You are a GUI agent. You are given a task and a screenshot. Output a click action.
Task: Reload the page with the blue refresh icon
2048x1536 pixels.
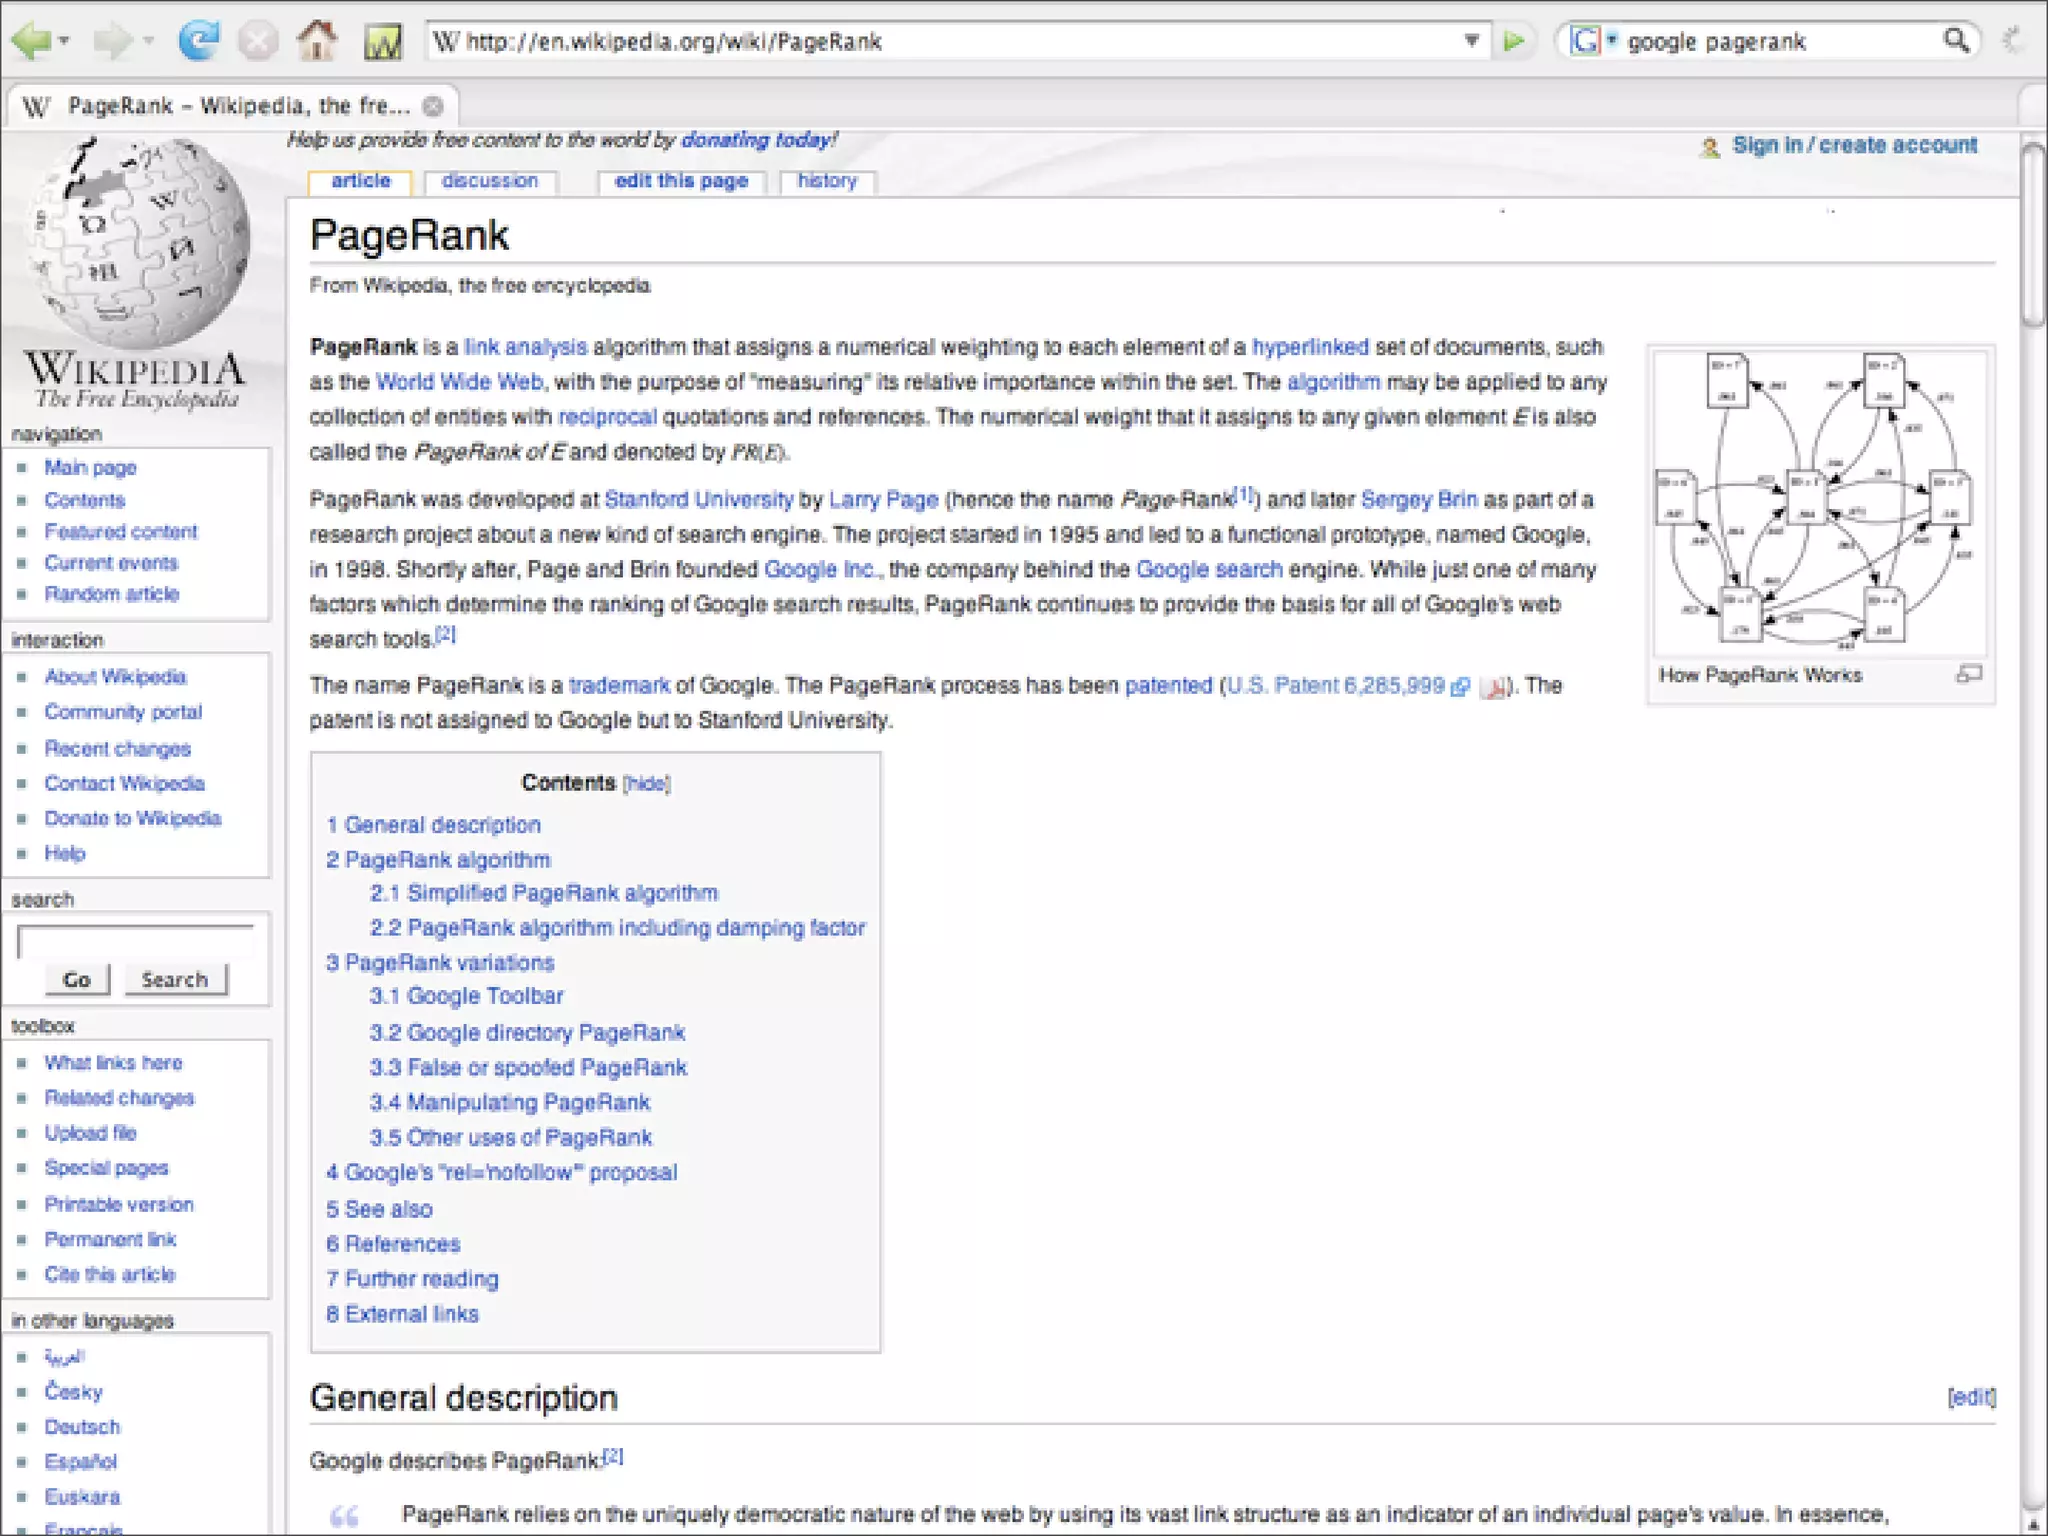[x=198, y=41]
